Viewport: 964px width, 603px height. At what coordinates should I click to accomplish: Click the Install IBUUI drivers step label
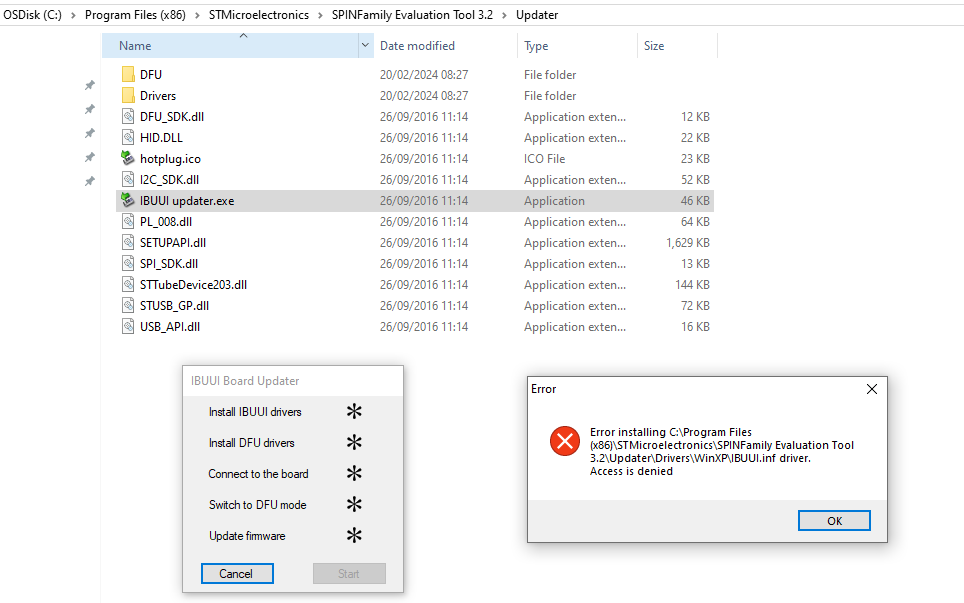[x=255, y=412]
